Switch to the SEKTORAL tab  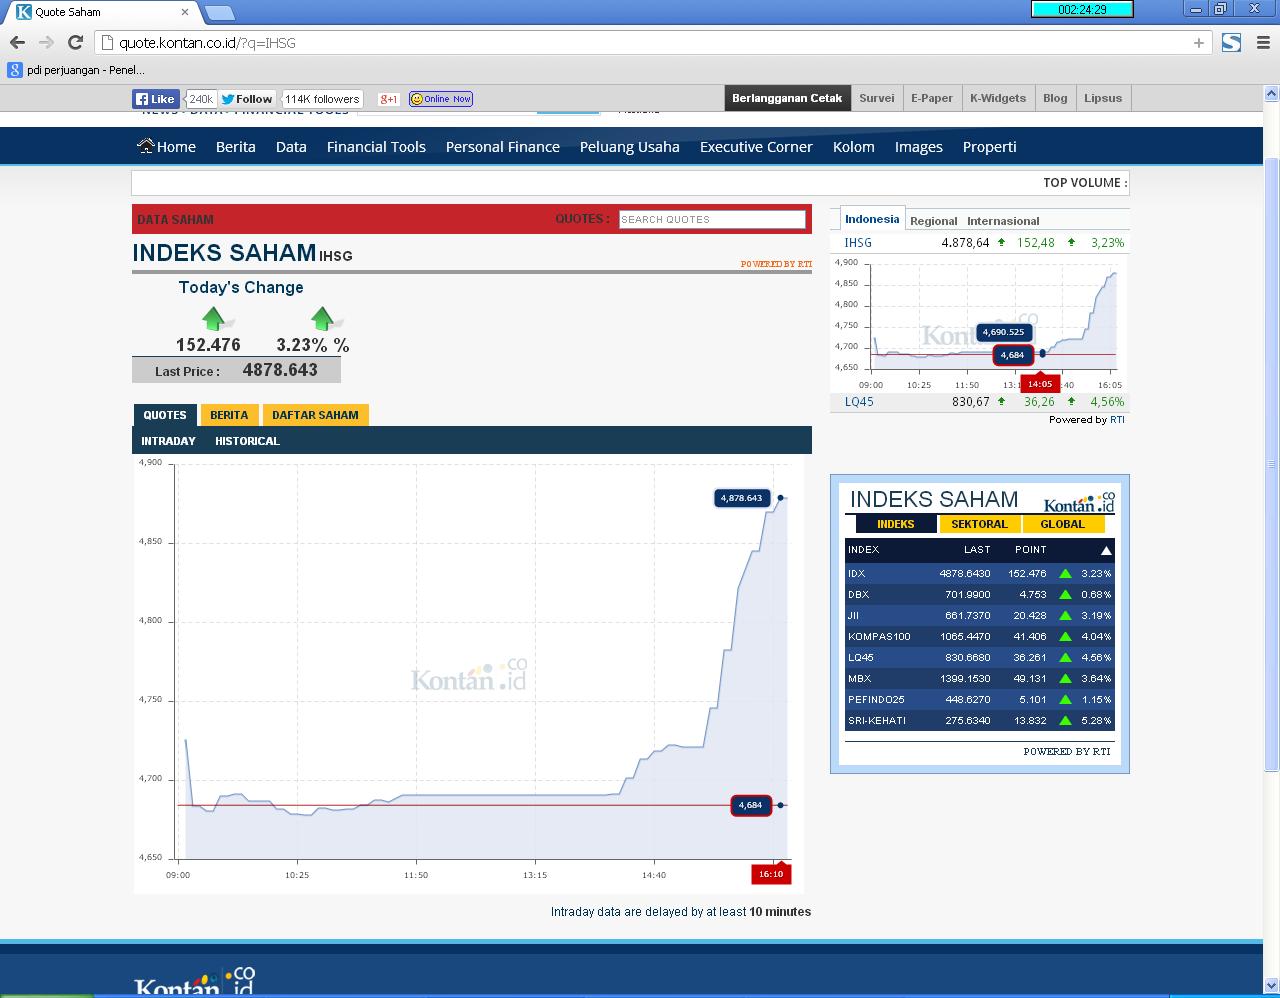[x=979, y=524]
